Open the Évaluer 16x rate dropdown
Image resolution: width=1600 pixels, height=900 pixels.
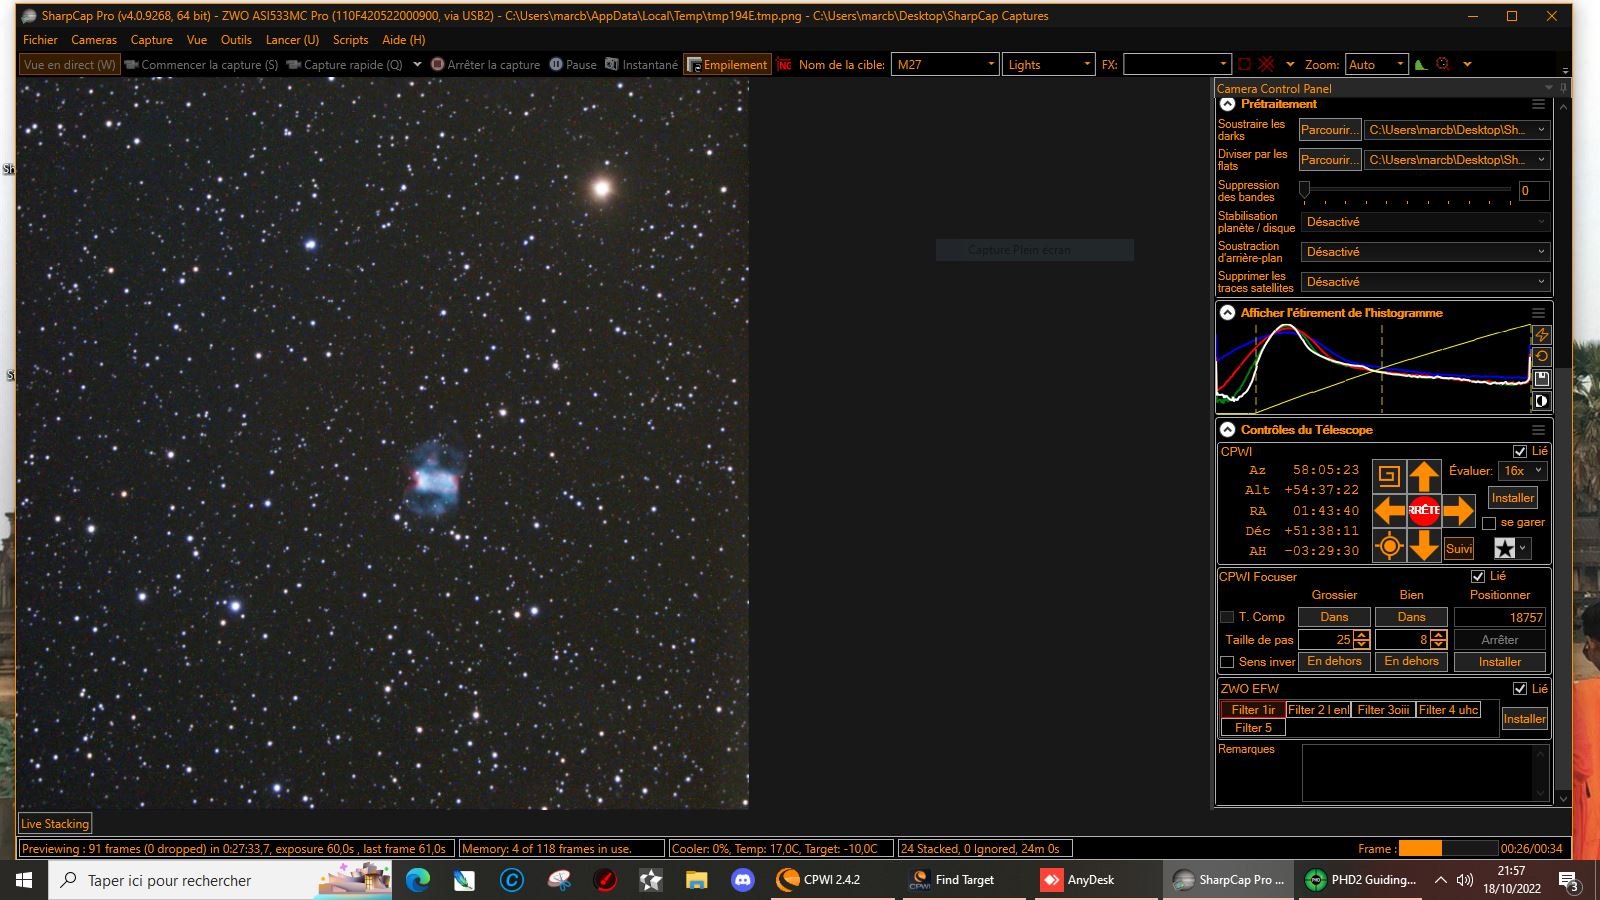[1523, 471]
